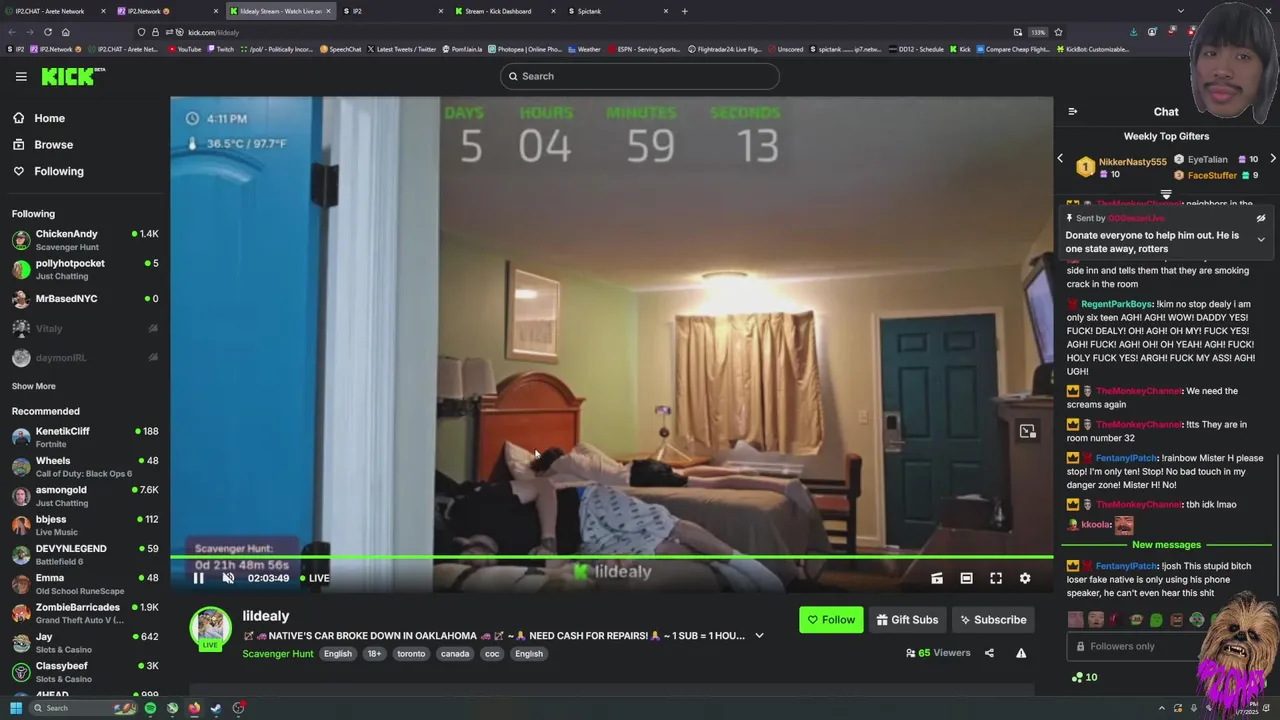The image size is (1280, 720).
Task: Toggle theater mode on player
Action: pos(966,578)
